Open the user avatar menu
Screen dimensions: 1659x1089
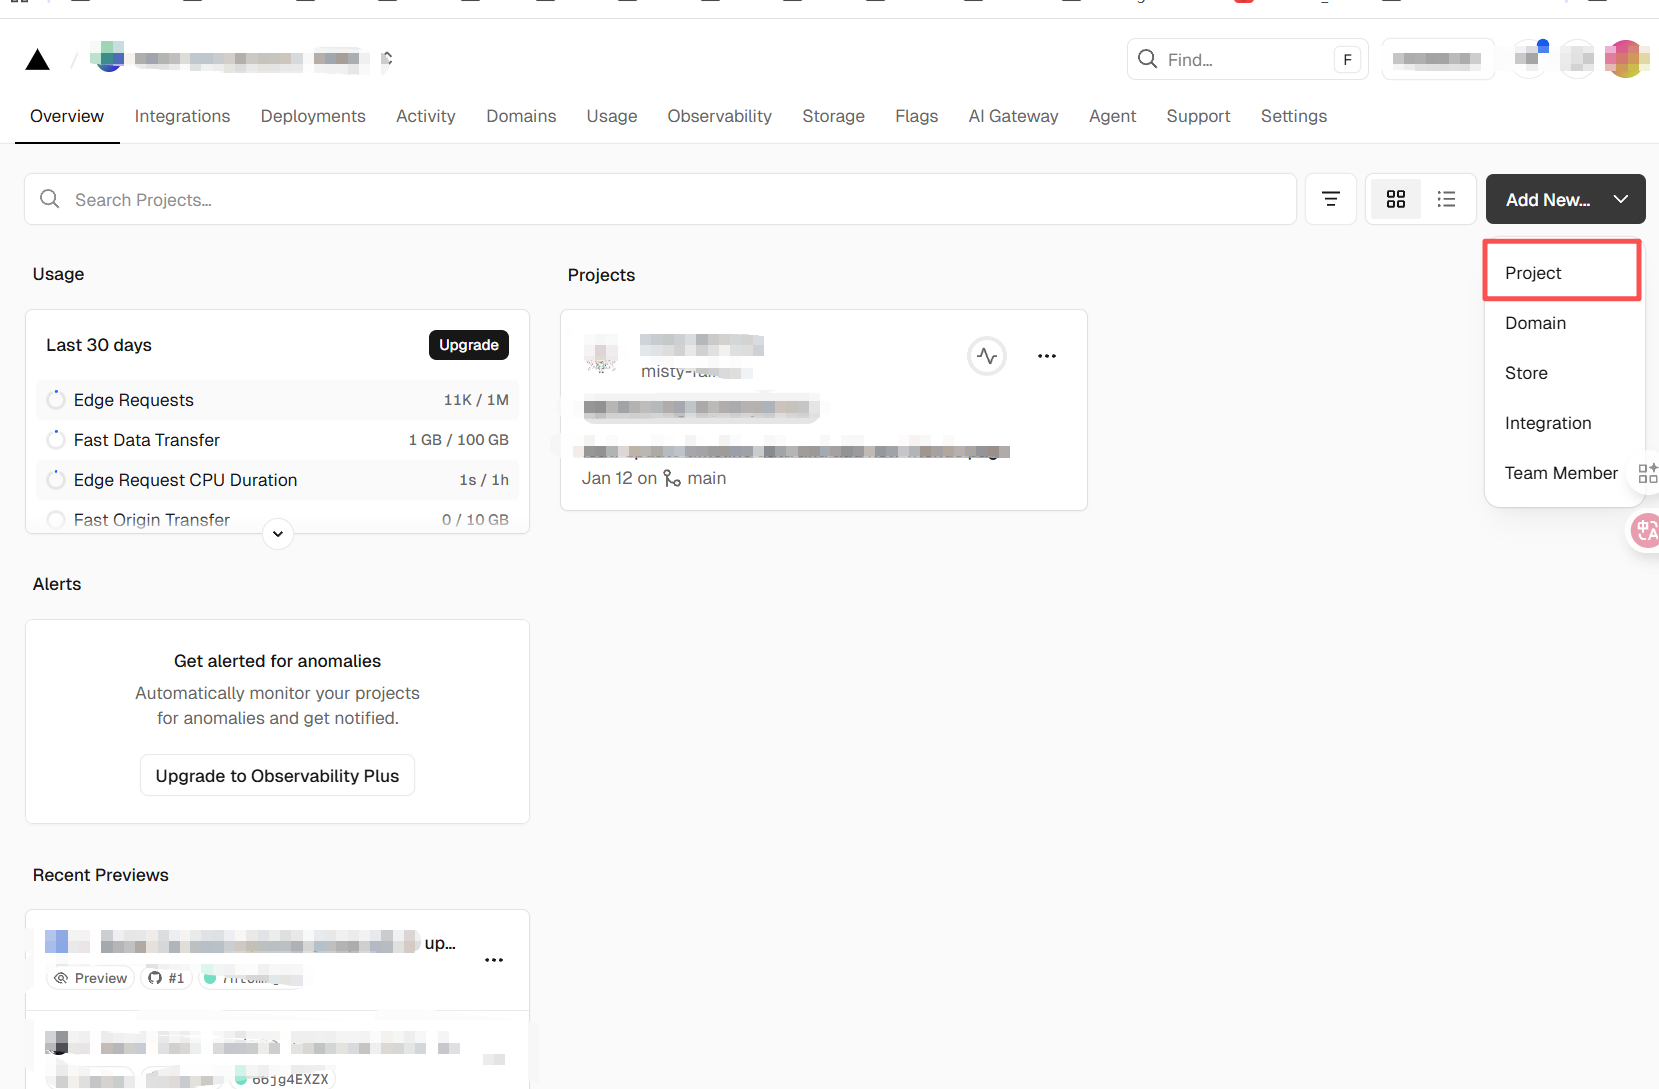(x=1625, y=59)
